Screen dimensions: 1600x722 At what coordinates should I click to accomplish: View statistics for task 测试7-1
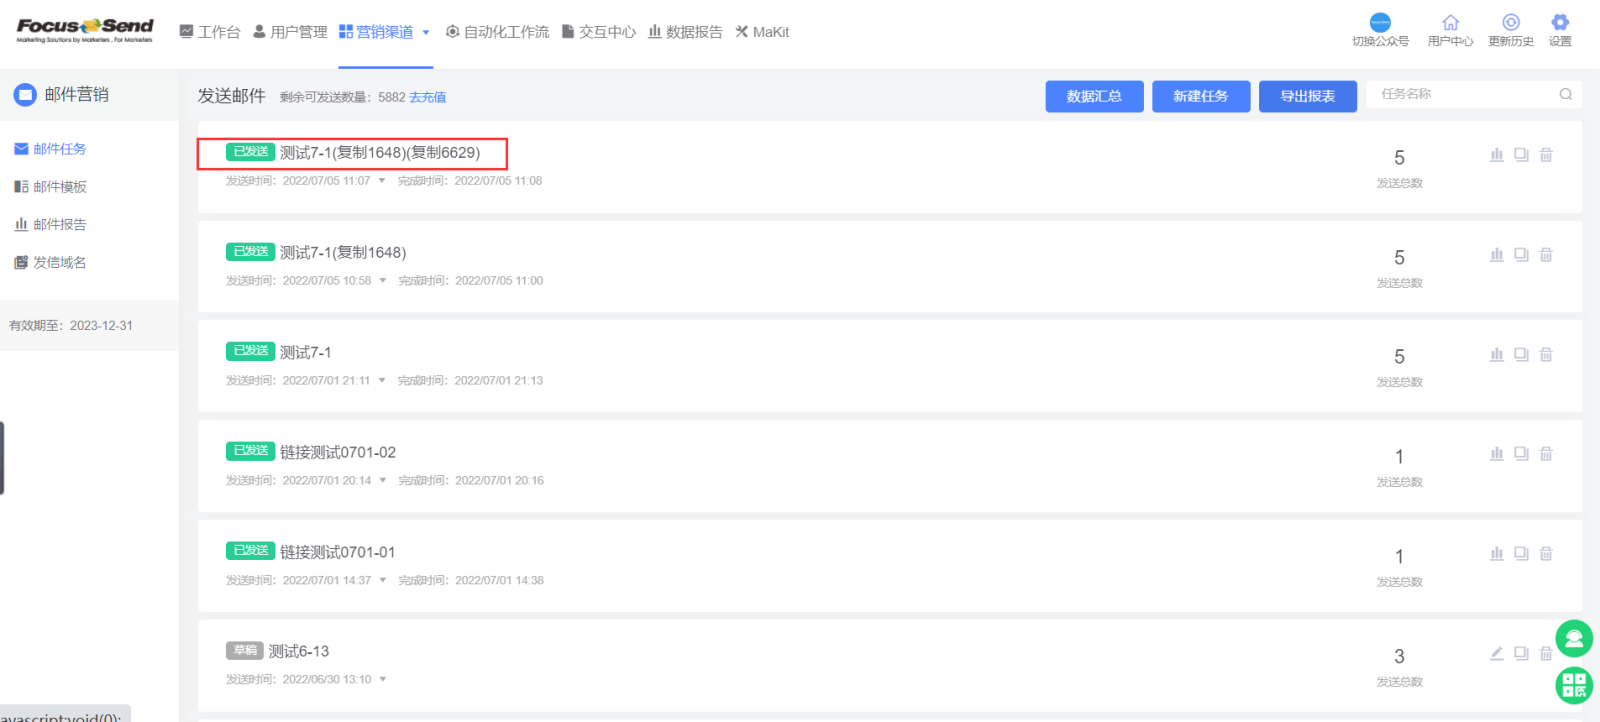tap(1497, 354)
